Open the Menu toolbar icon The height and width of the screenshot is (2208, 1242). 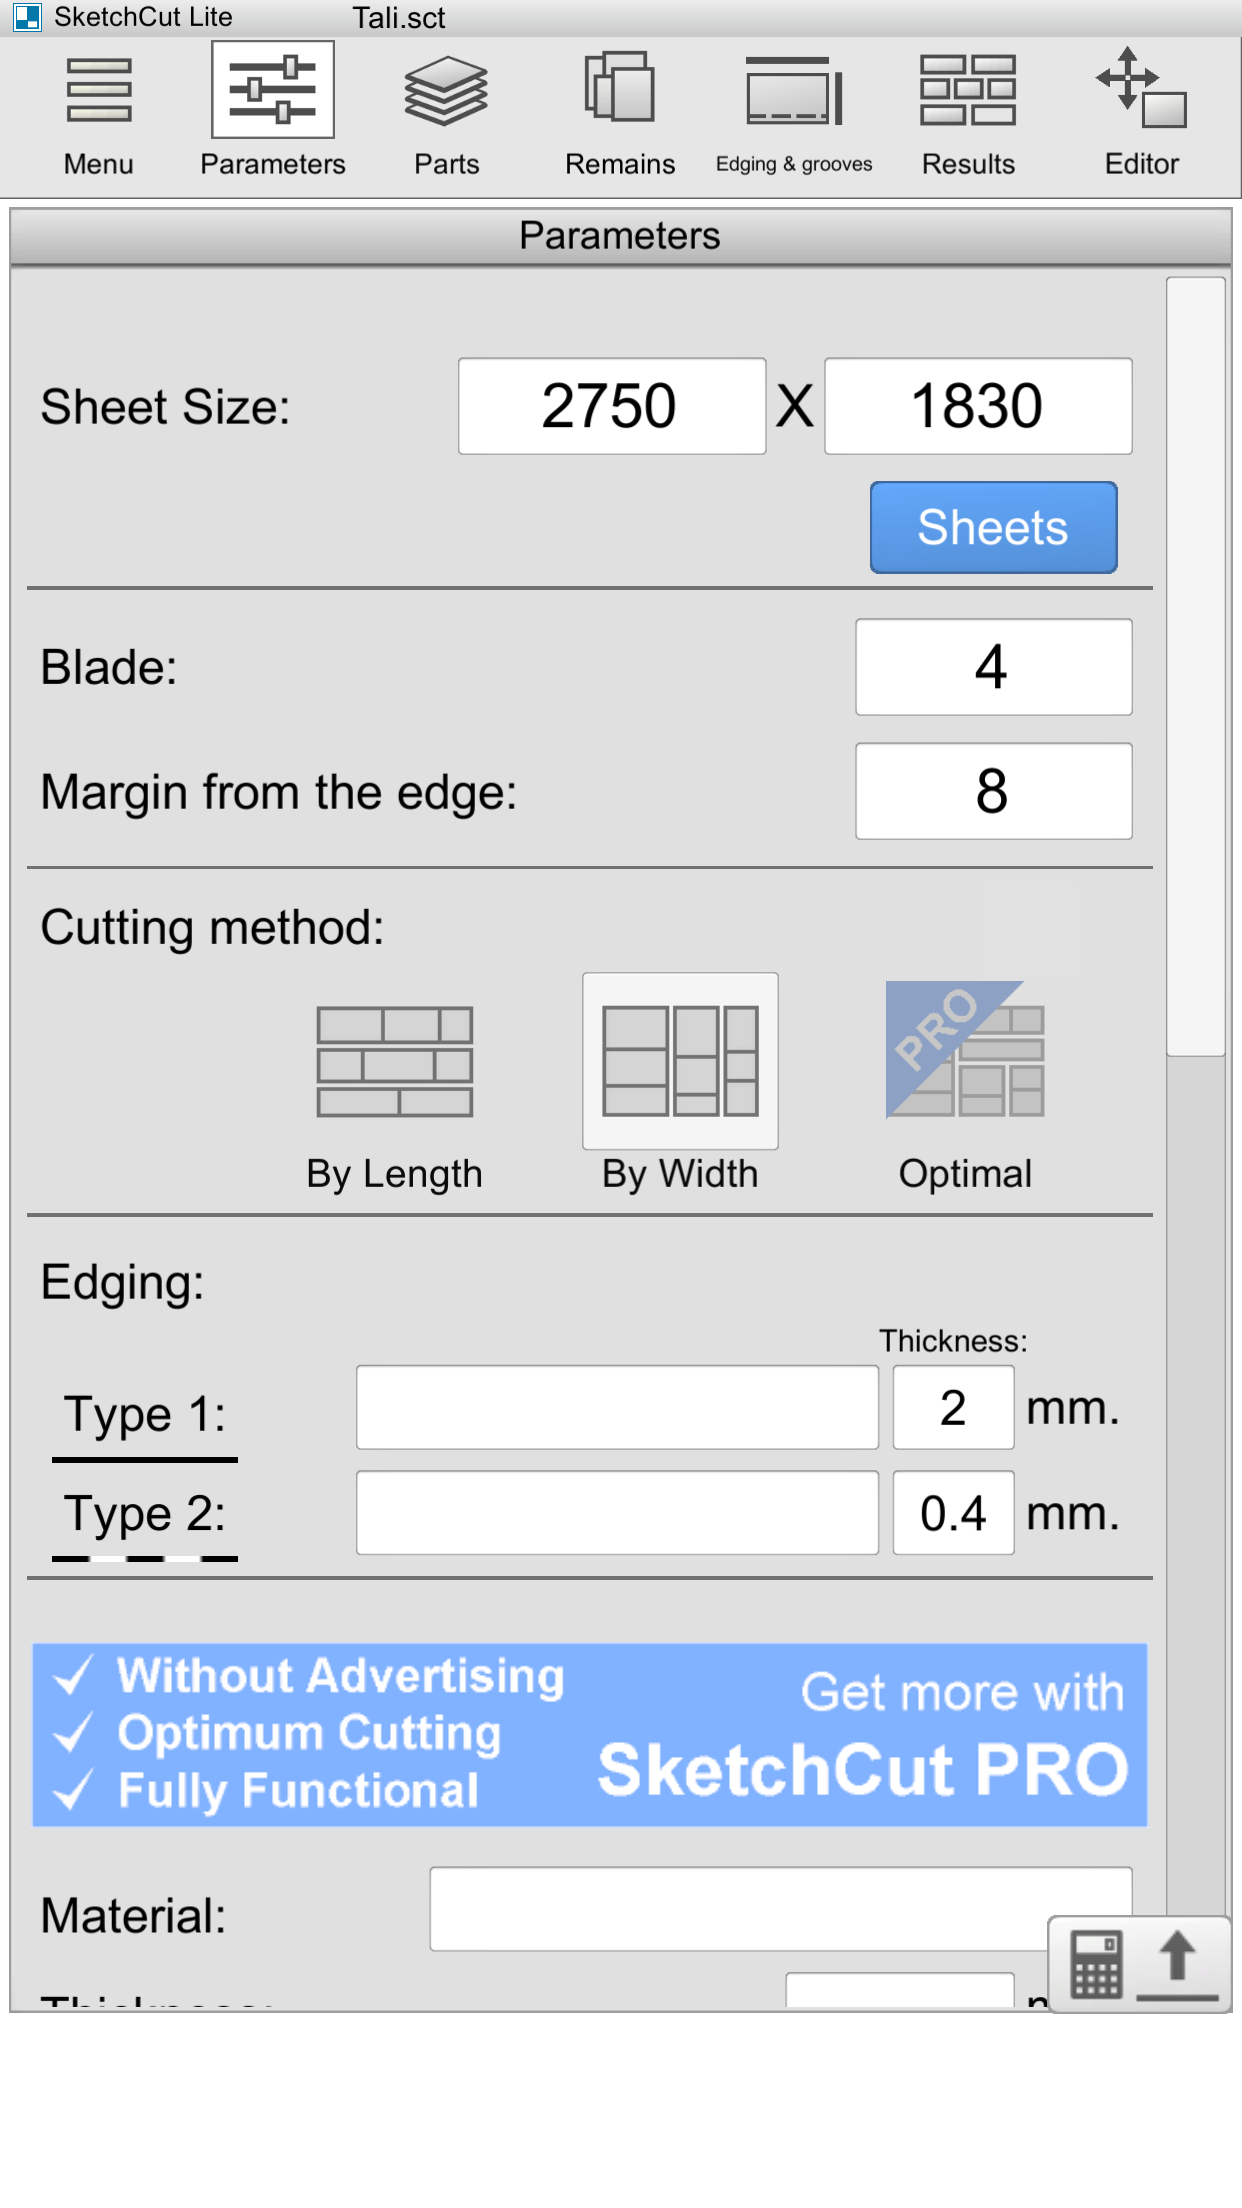point(98,112)
